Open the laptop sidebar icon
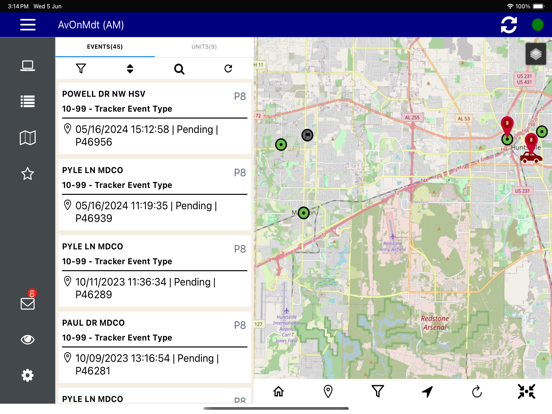Screen dimensions: 552x414 (x=27, y=66)
